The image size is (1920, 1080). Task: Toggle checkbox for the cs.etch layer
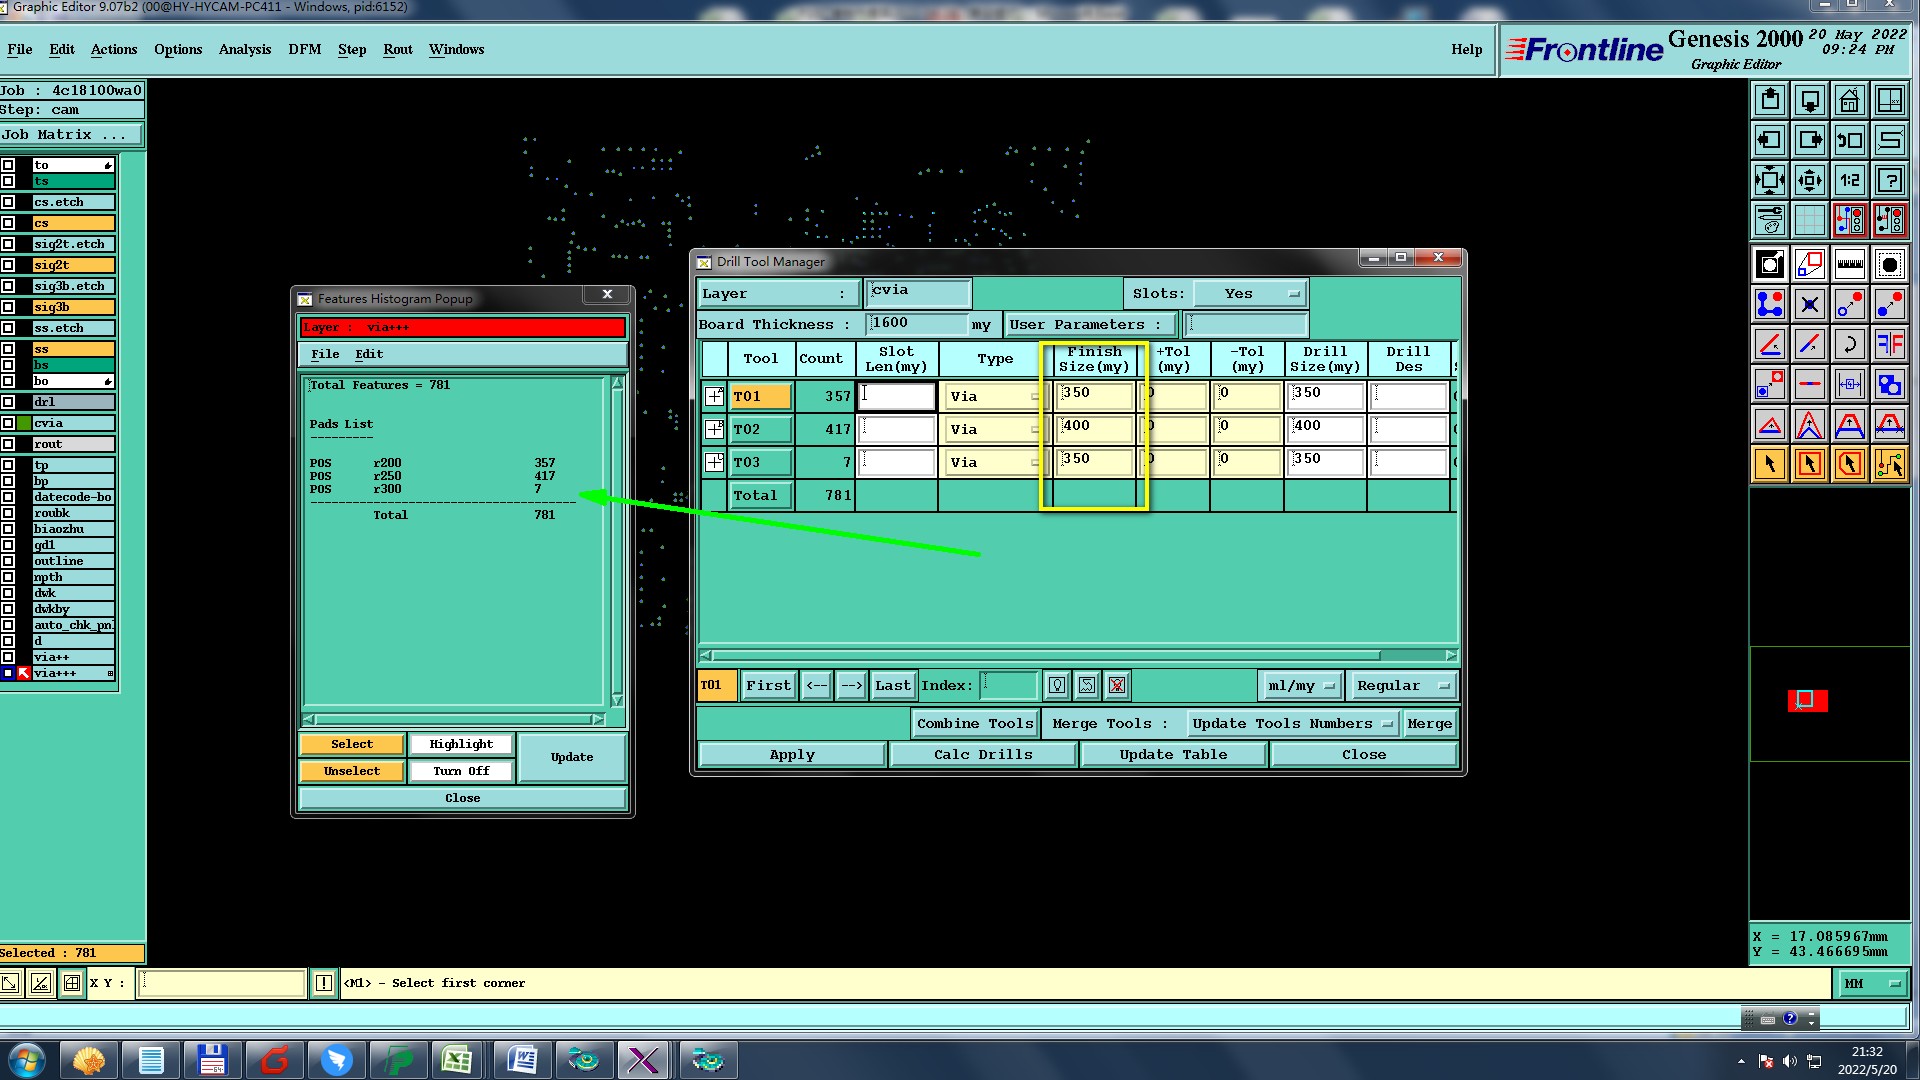[8, 202]
